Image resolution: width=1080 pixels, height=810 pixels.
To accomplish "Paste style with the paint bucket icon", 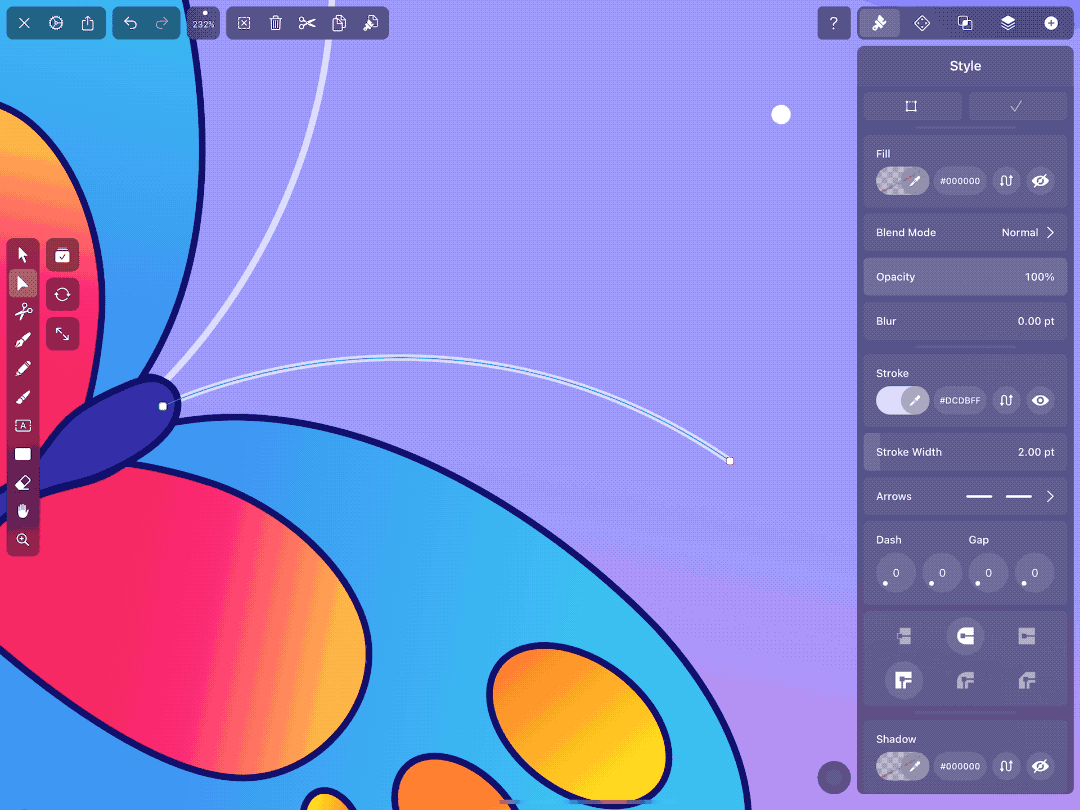I will (x=371, y=23).
